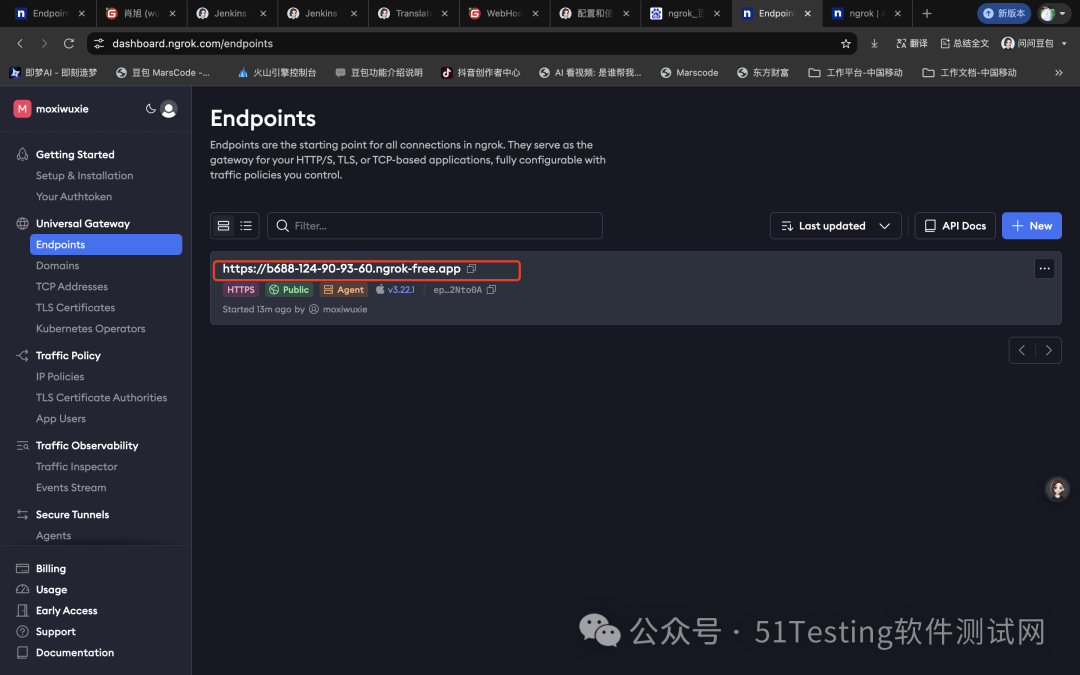Open App Users page

click(x=61, y=419)
